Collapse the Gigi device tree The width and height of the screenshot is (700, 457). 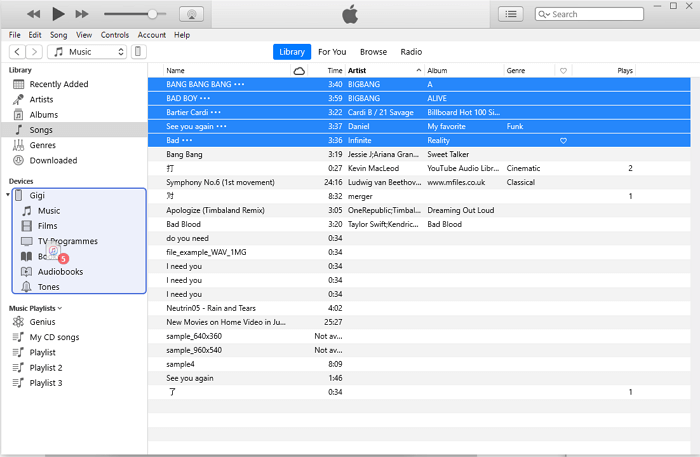tap(10, 195)
